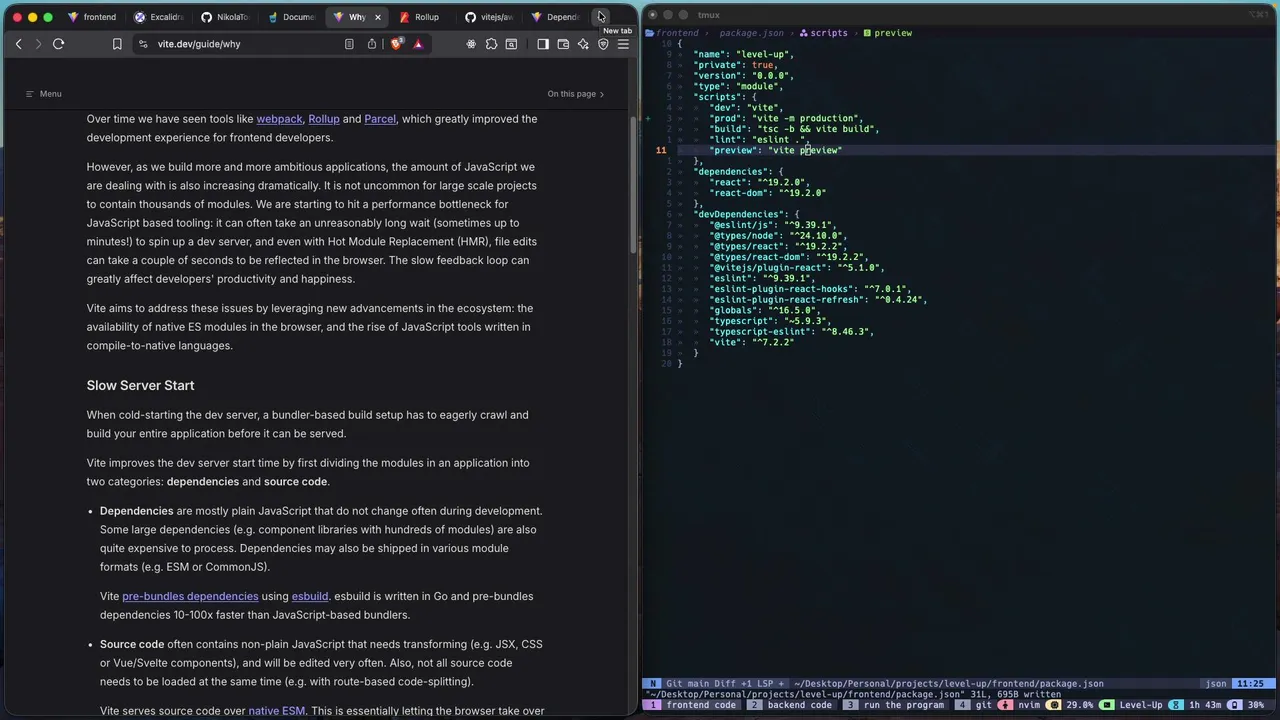This screenshot has width=1280, height=720.
Task: Click the browser forward arrow
Action: click(x=38, y=44)
